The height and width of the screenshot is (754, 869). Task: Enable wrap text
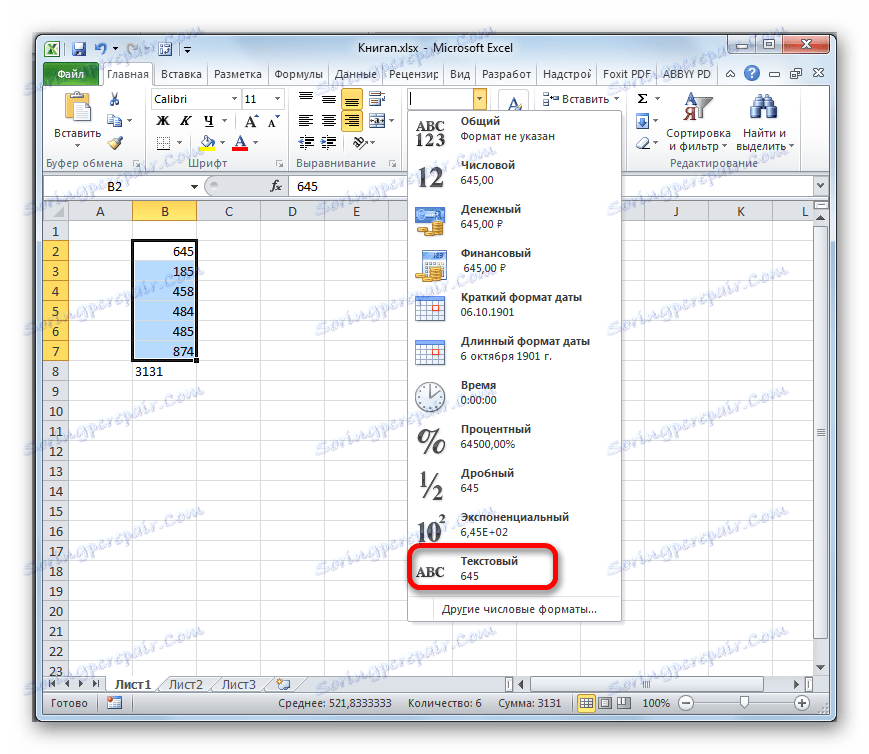tap(377, 99)
